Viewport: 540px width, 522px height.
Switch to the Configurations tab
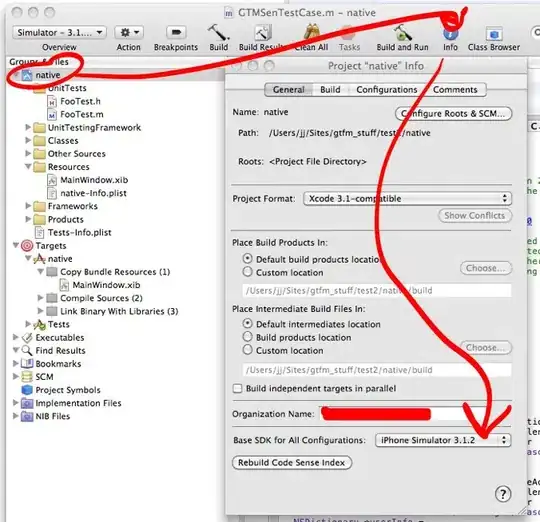(x=387, y=90)
